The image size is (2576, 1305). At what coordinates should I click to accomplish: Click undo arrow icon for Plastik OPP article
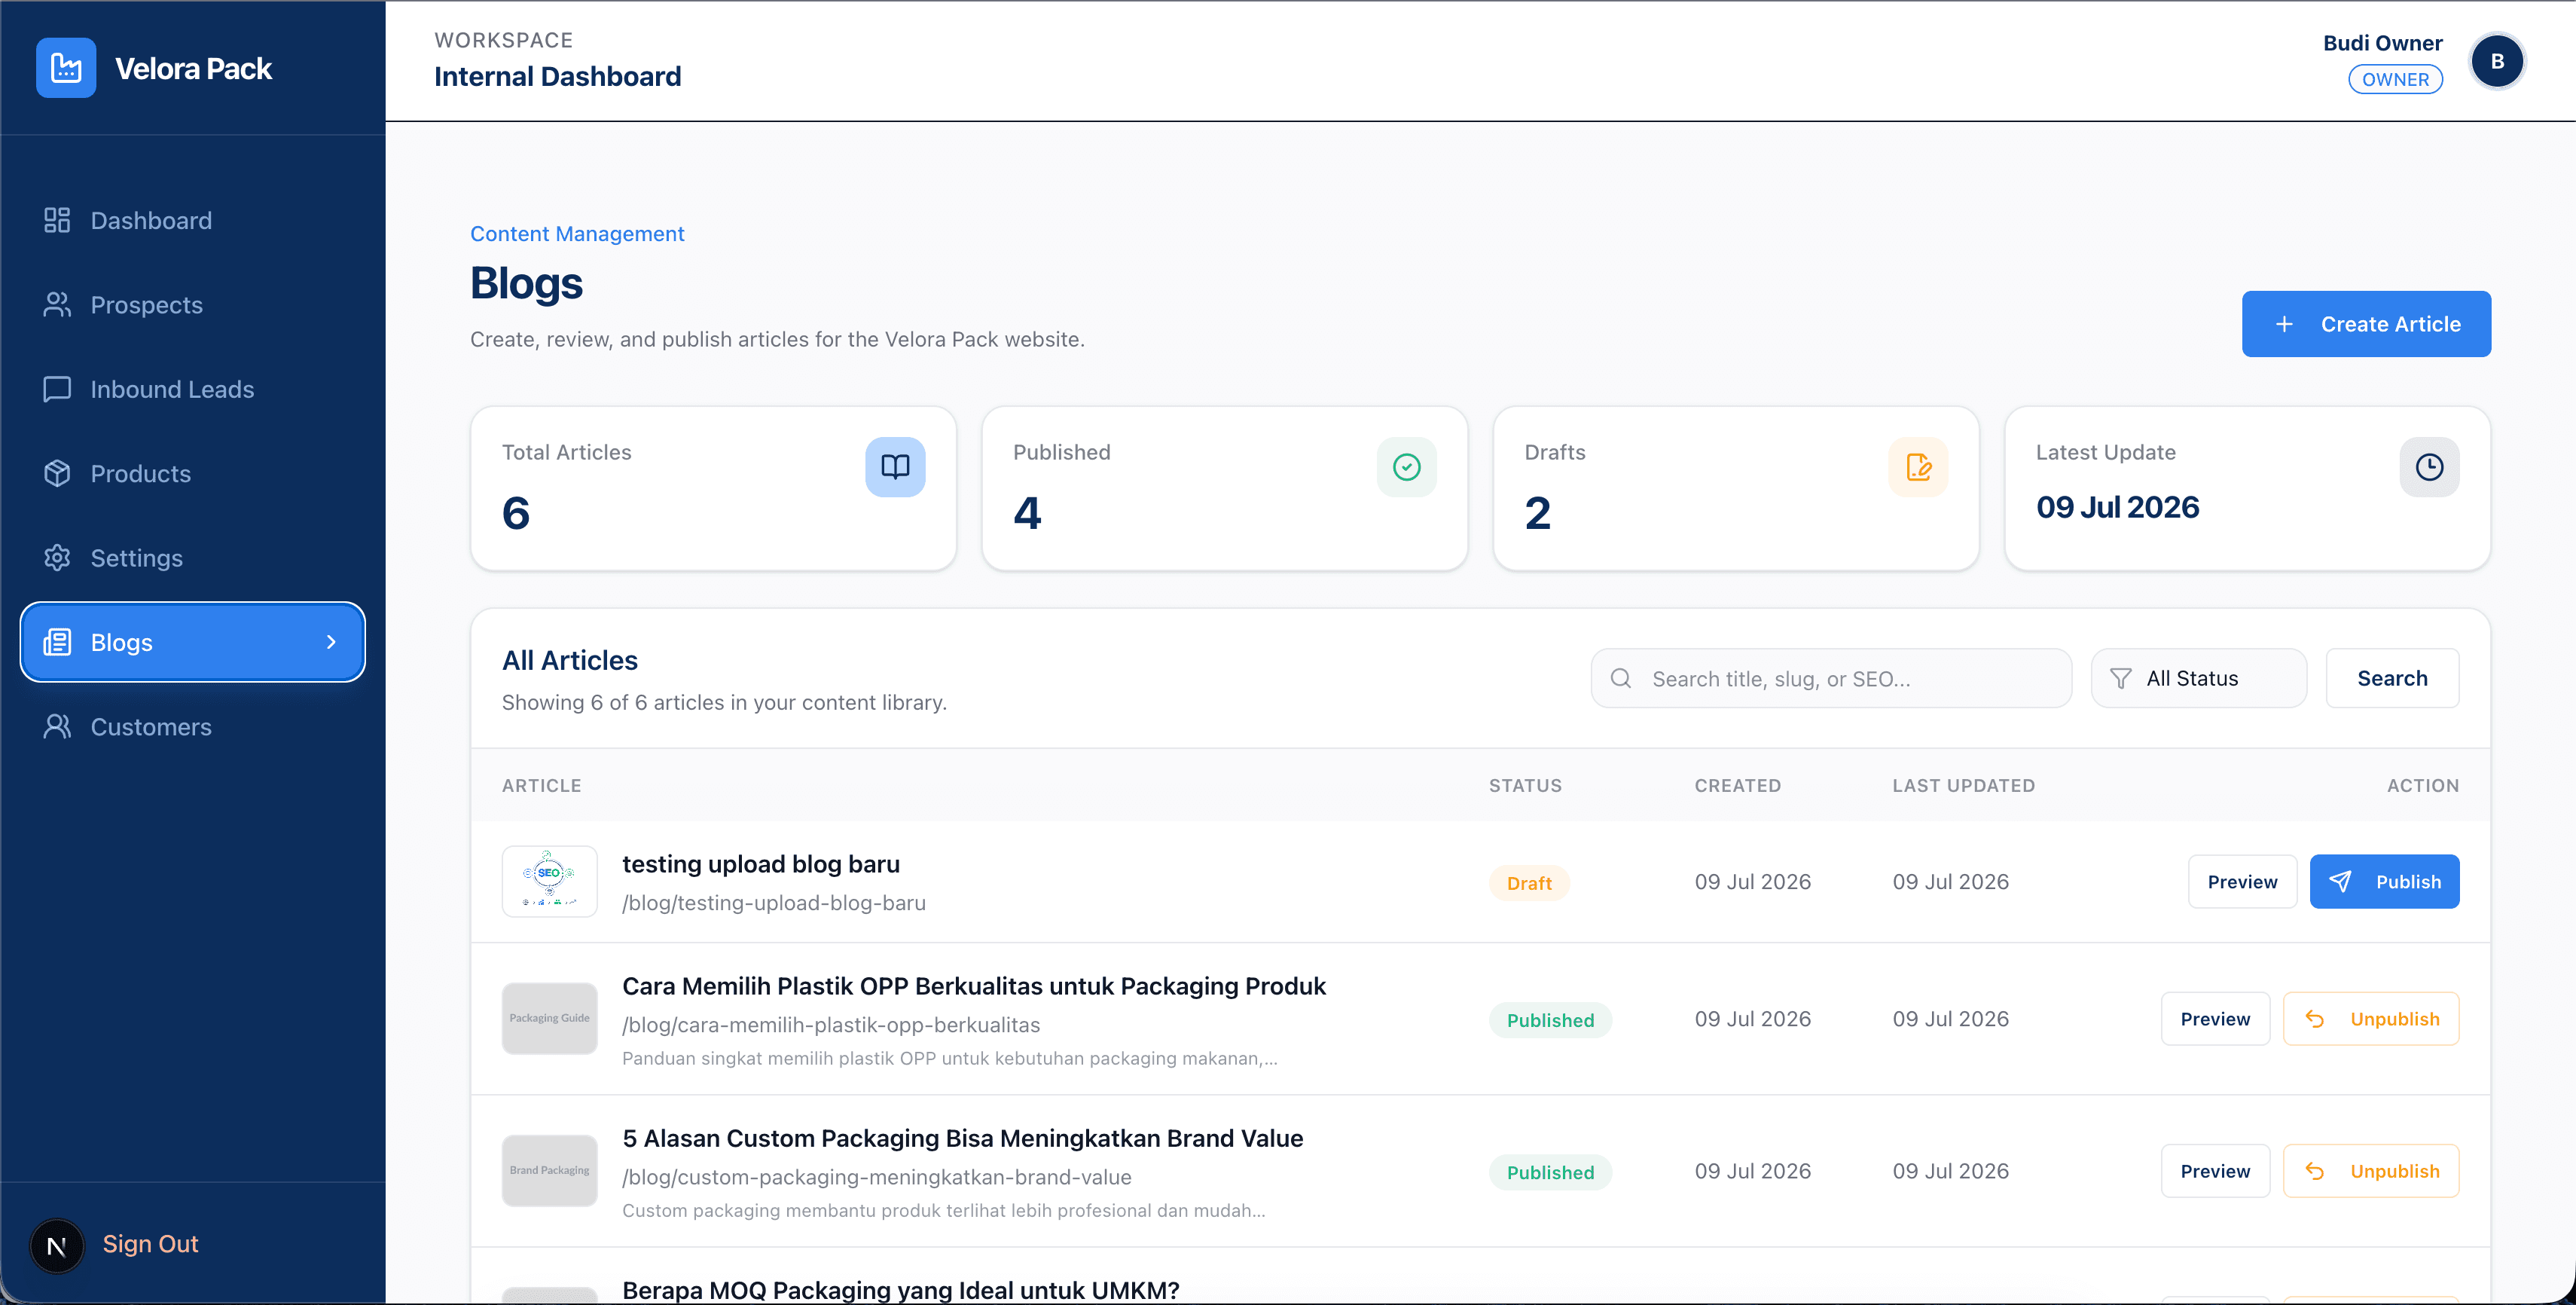click(x=2314, y=1018)
